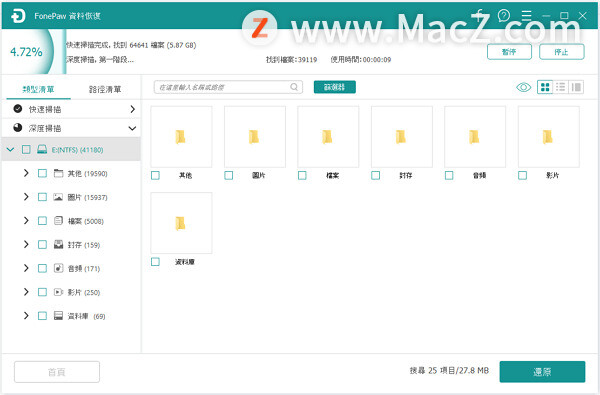600x395 pixels.
Task: Focus the name or path search field
Action: (228, 87)
